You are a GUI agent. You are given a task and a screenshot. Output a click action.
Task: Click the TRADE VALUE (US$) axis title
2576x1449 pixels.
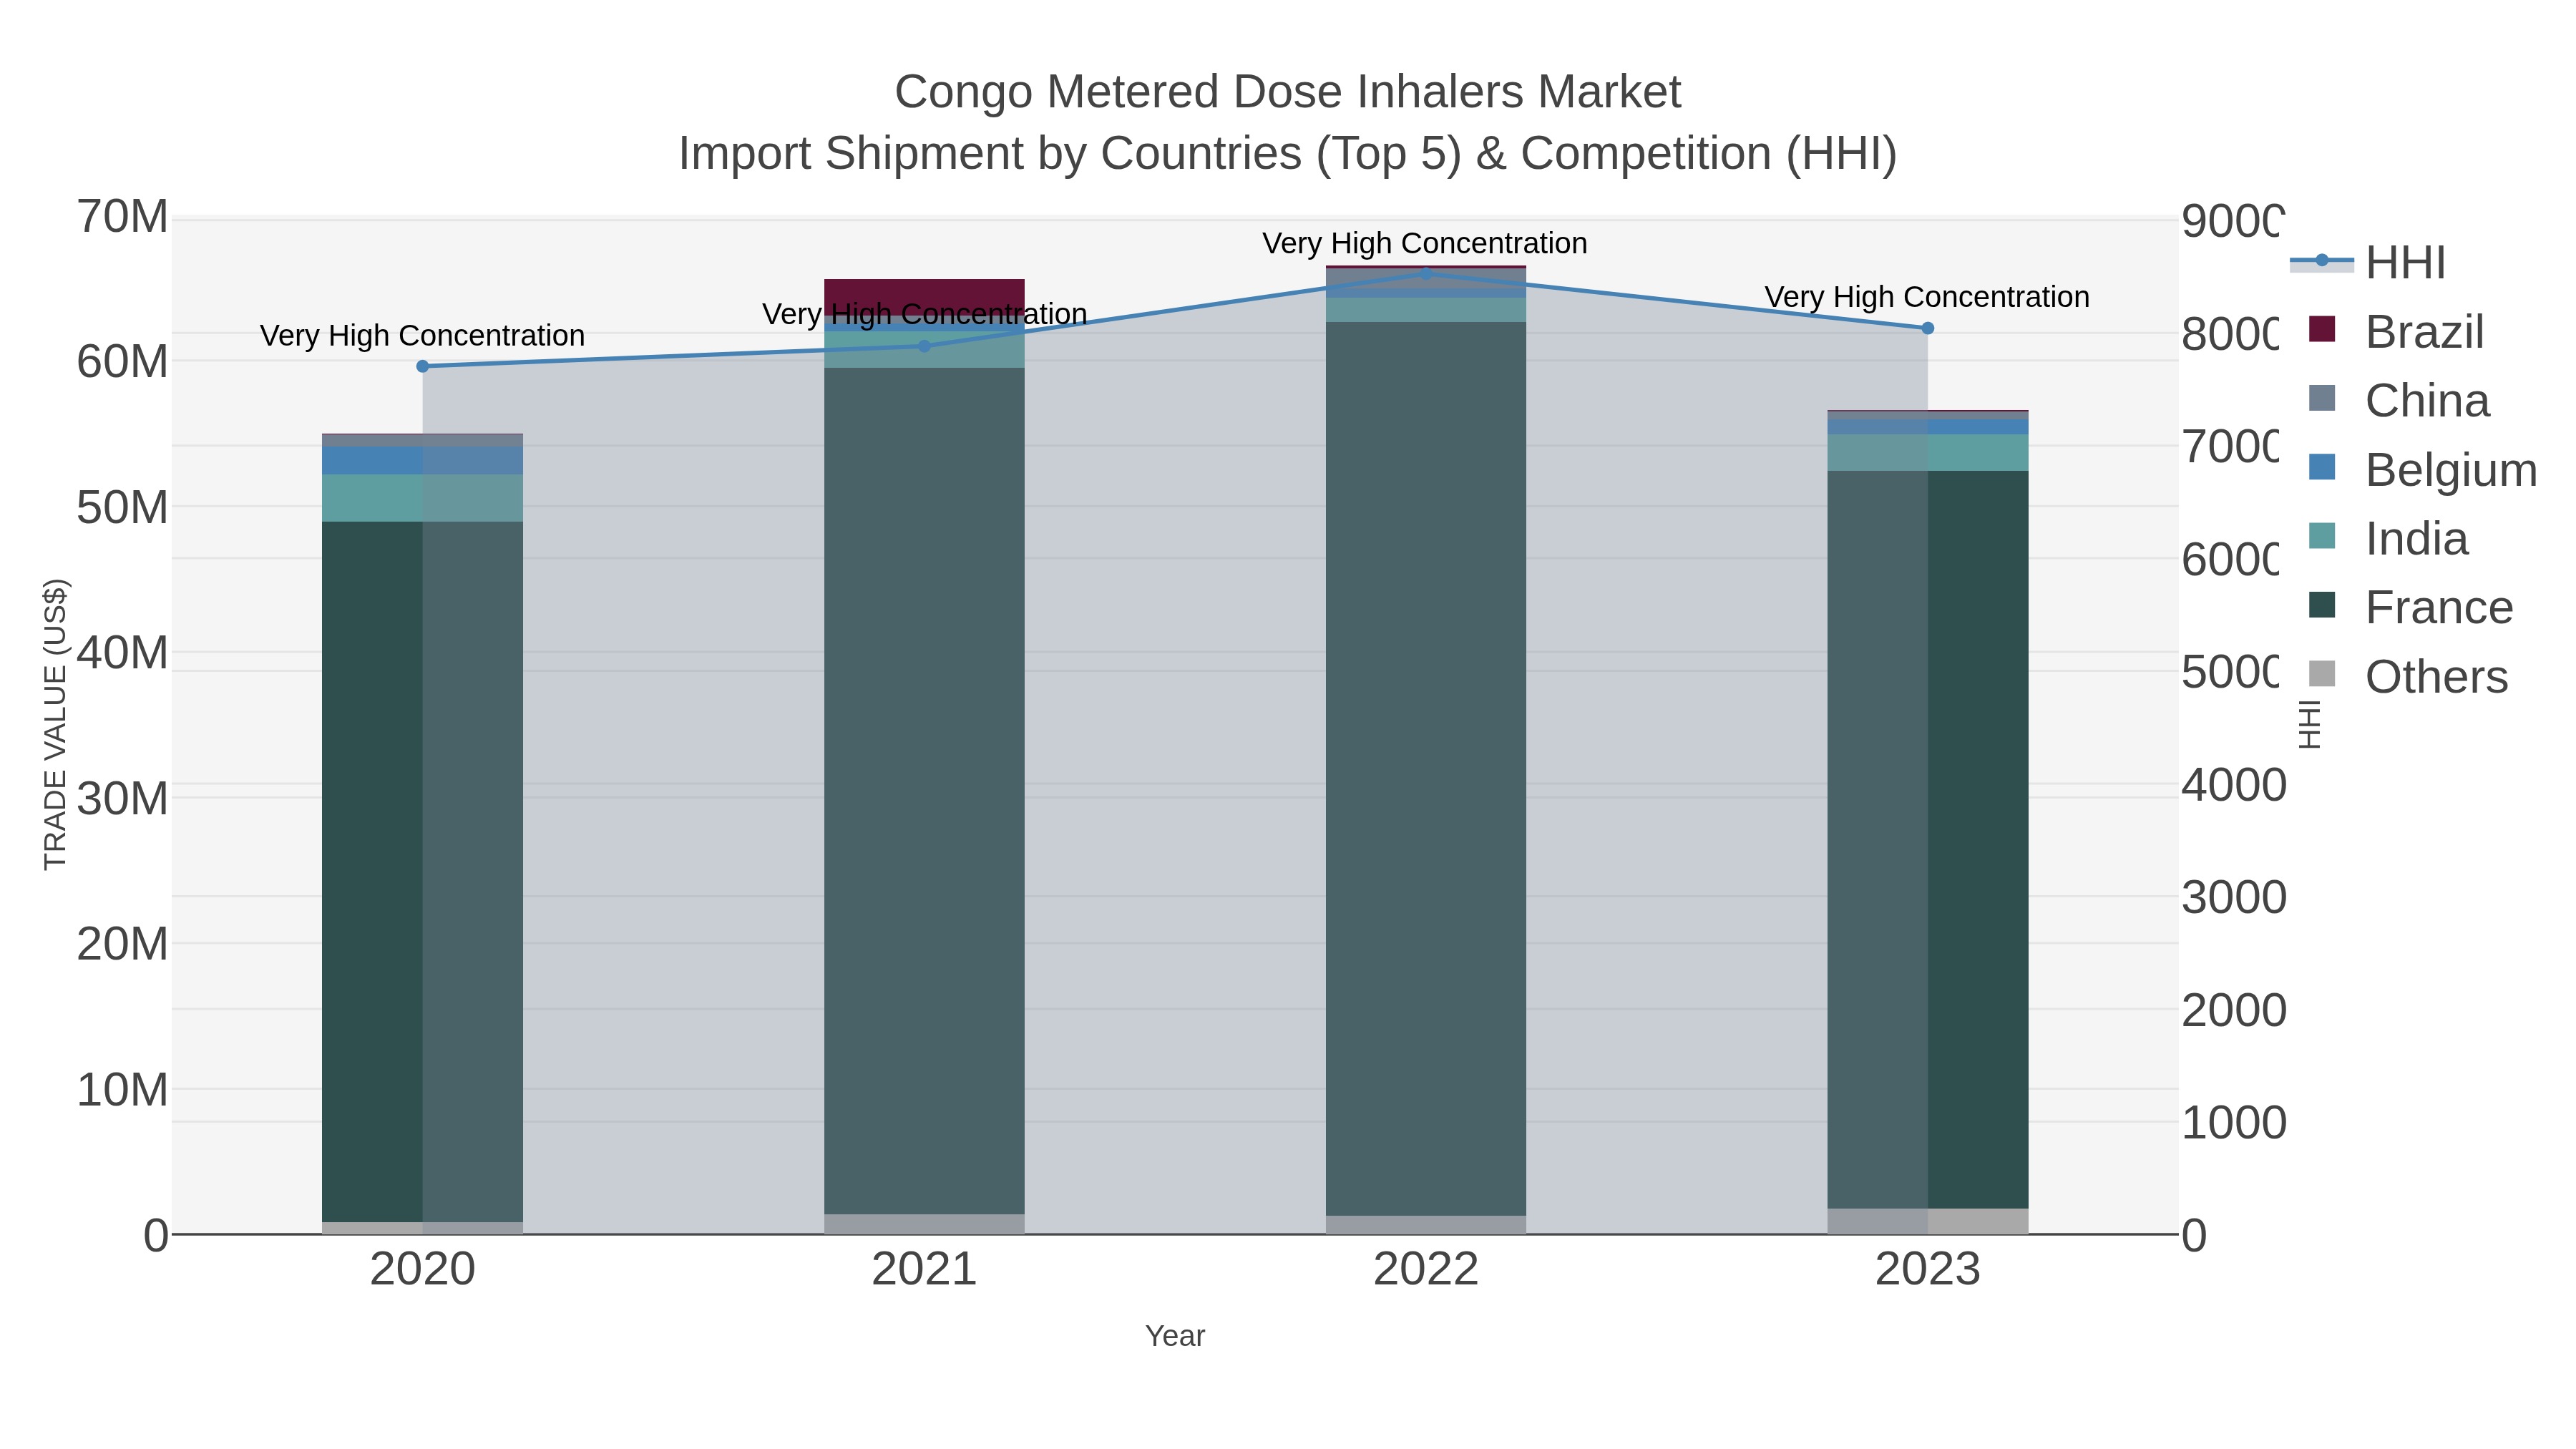tap(55, 724)
